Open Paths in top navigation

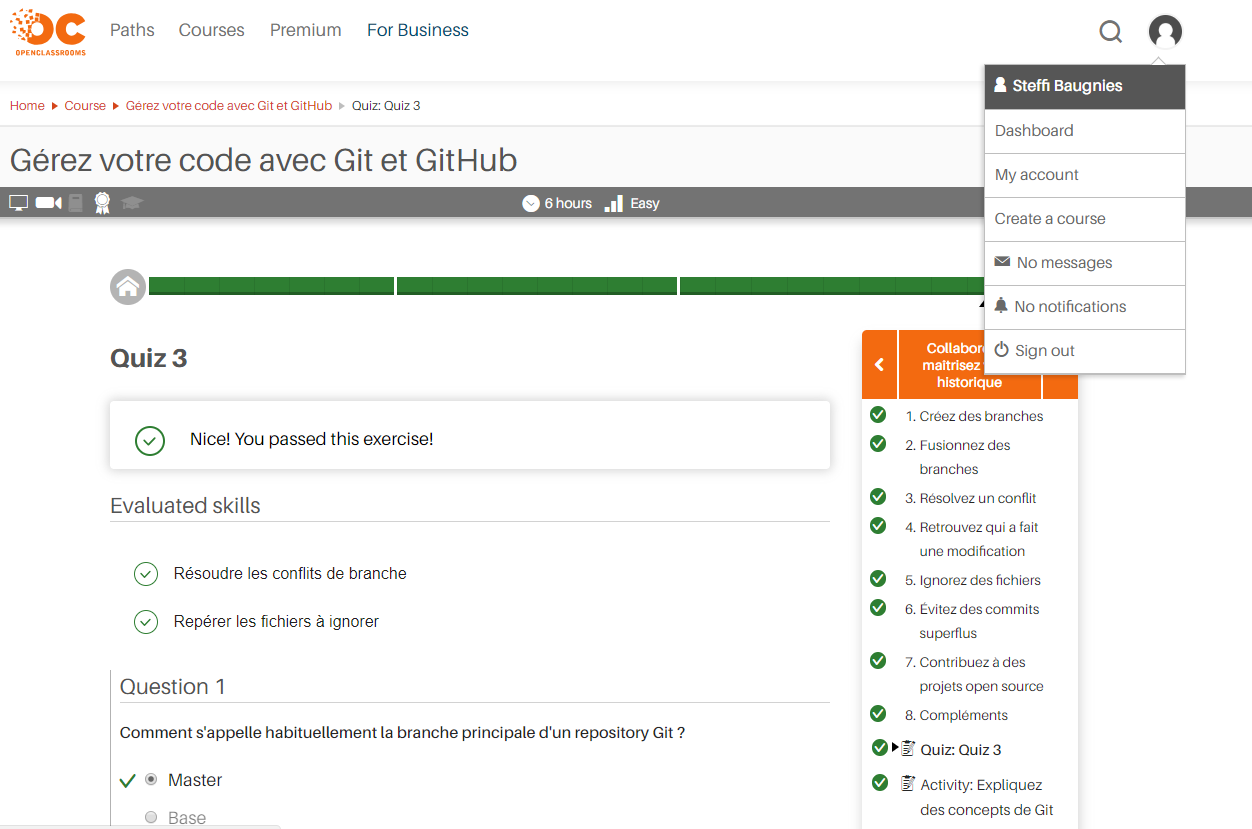[x=132, y=30]
